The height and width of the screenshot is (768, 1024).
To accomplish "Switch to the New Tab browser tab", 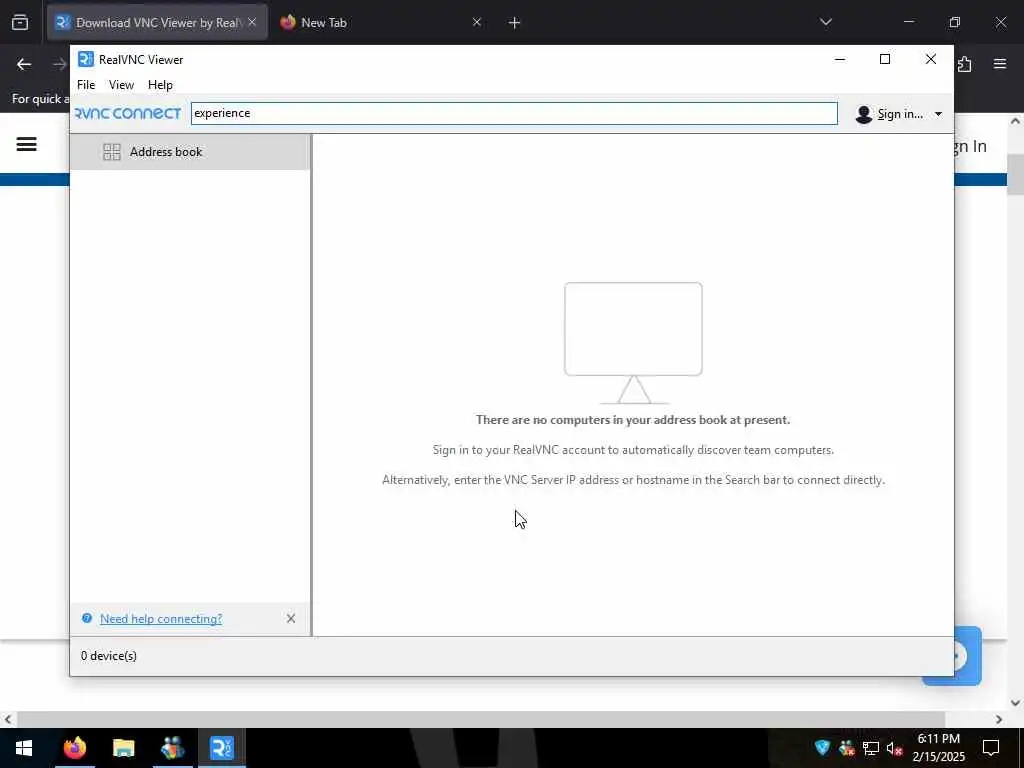I will coord(381,22).
